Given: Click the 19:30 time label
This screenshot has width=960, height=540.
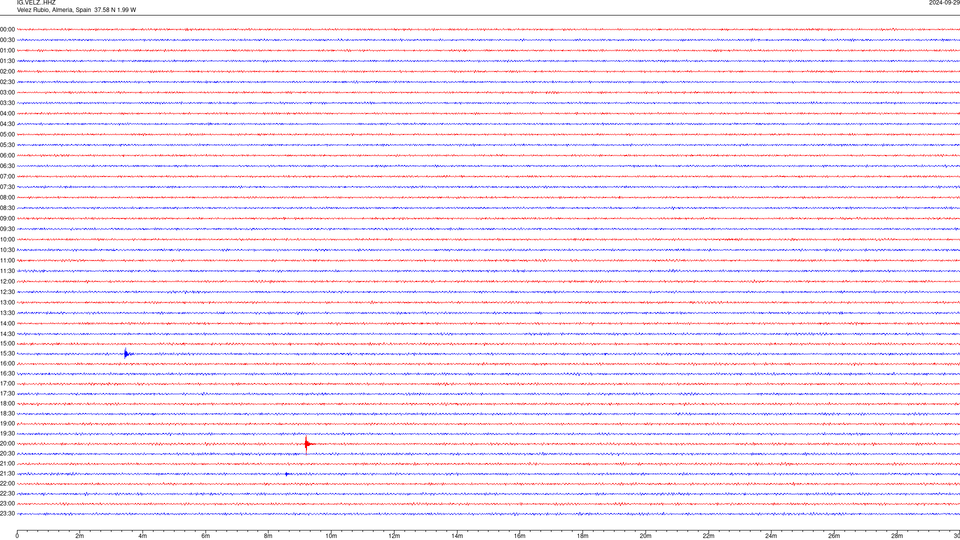Looking at the screenshot, I should [x=7, y=433].
